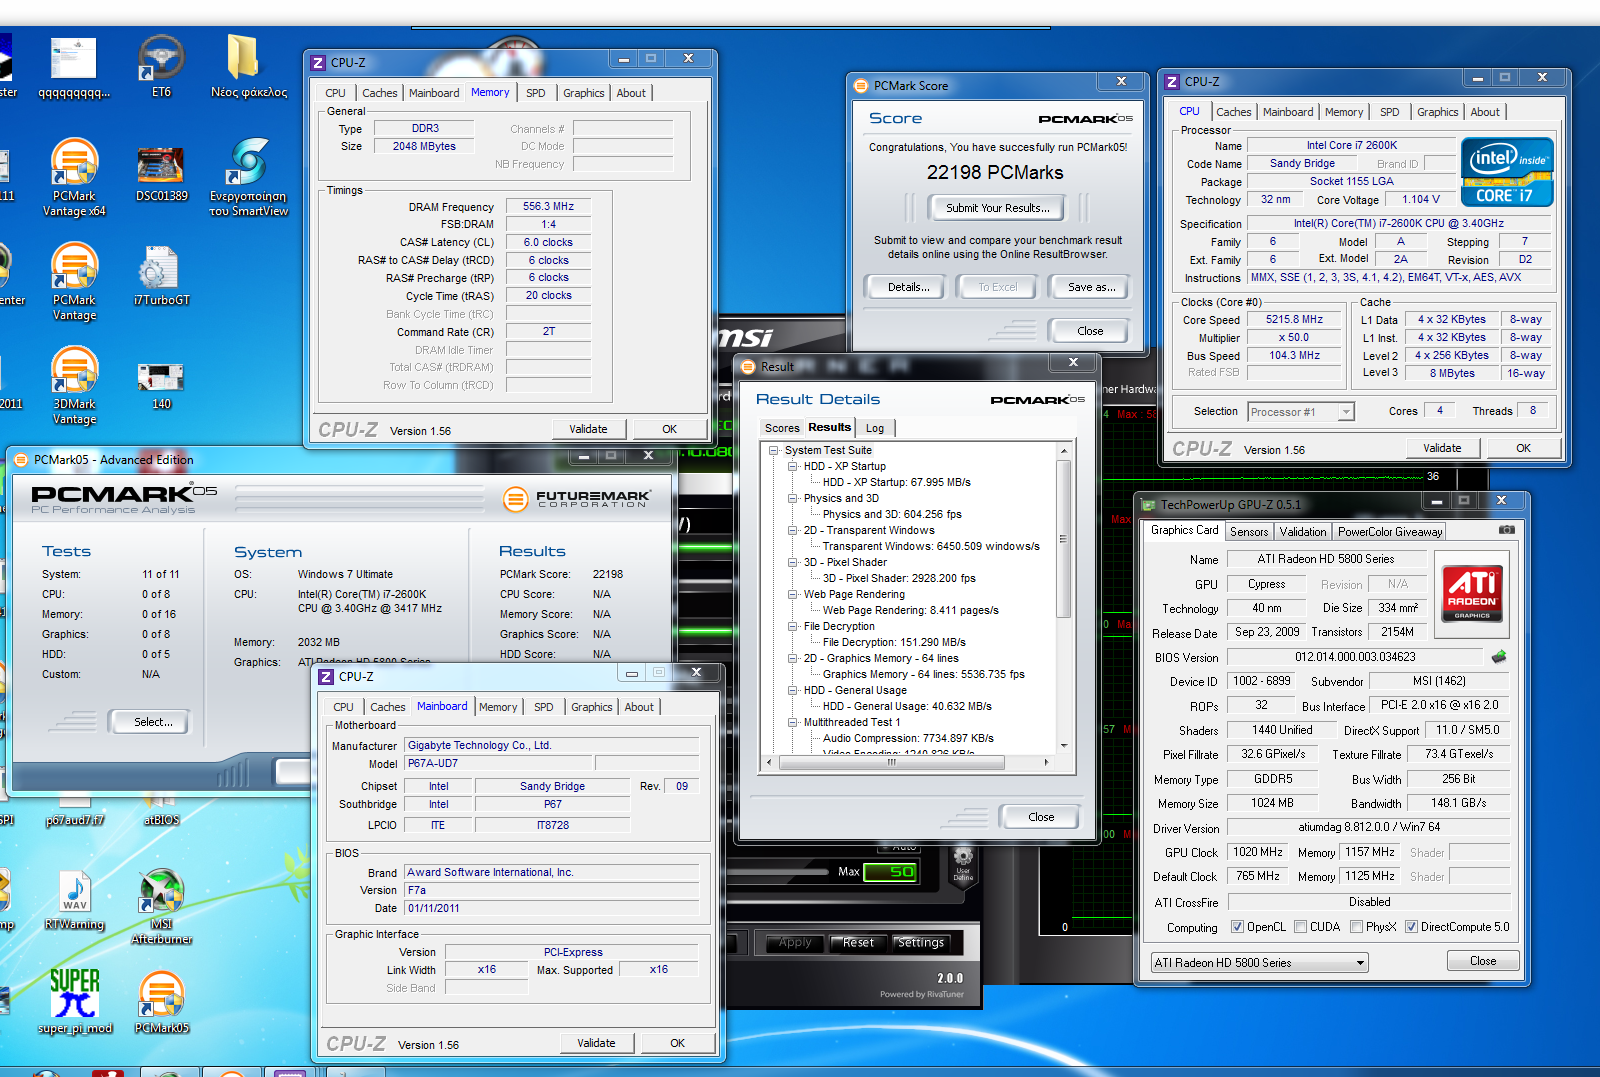Viewport: 1600px width, 1077px height.
Task: Toggle the DirectCompute 5.0 checkbox
Action: (1411, 927)
